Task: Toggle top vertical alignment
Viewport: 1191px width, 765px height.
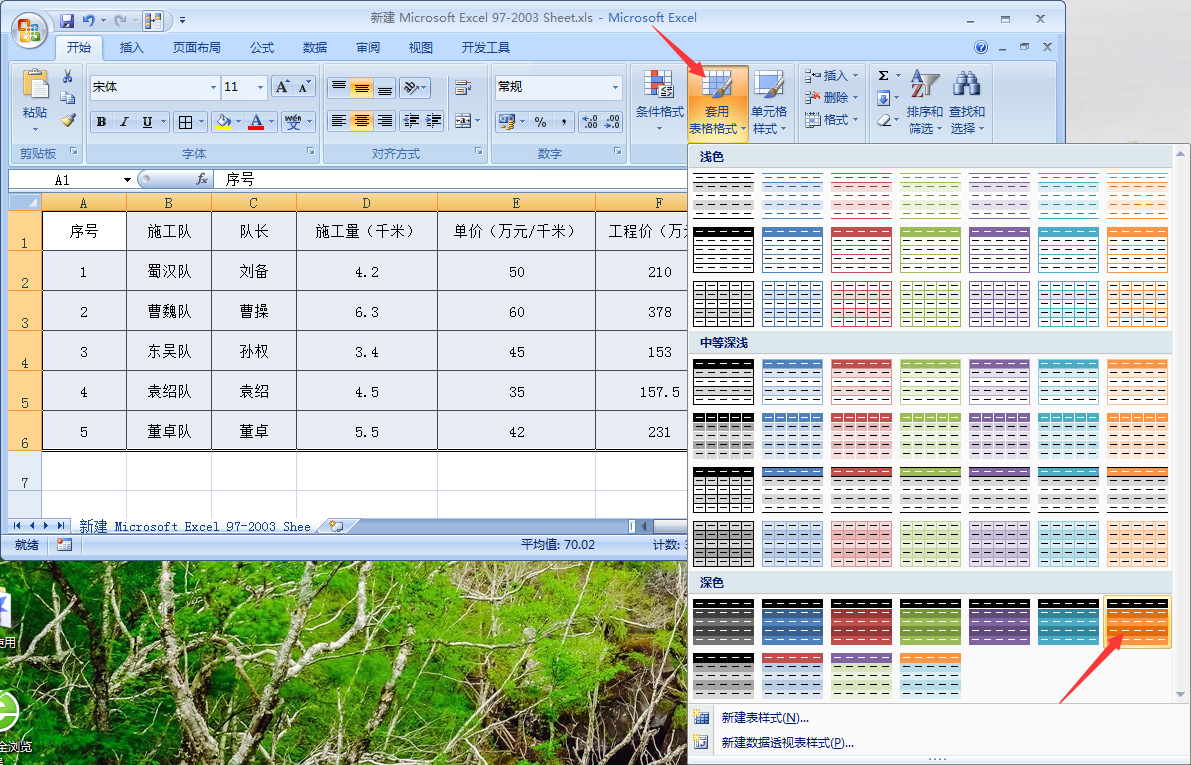Action: (x=339, y=87)
